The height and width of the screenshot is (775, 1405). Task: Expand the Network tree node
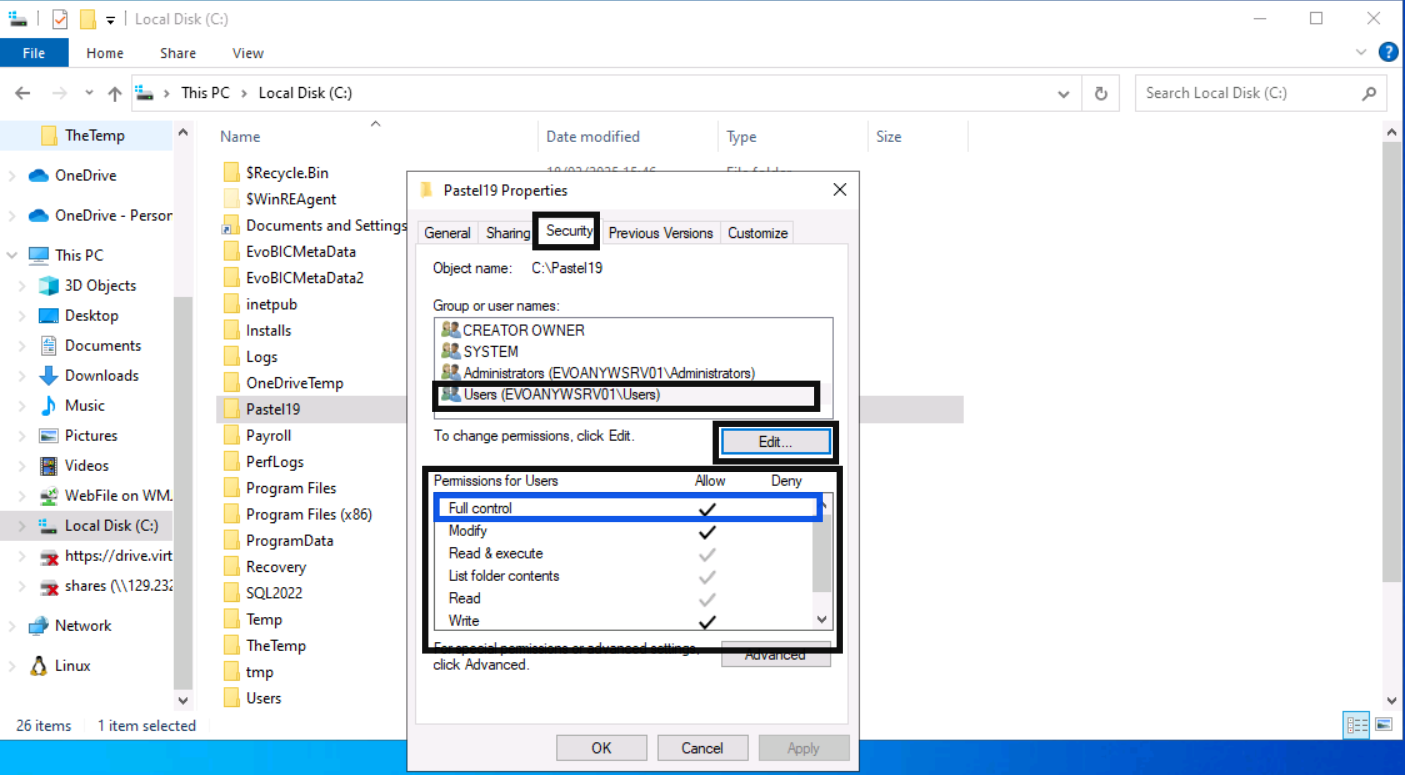[12, 626]
